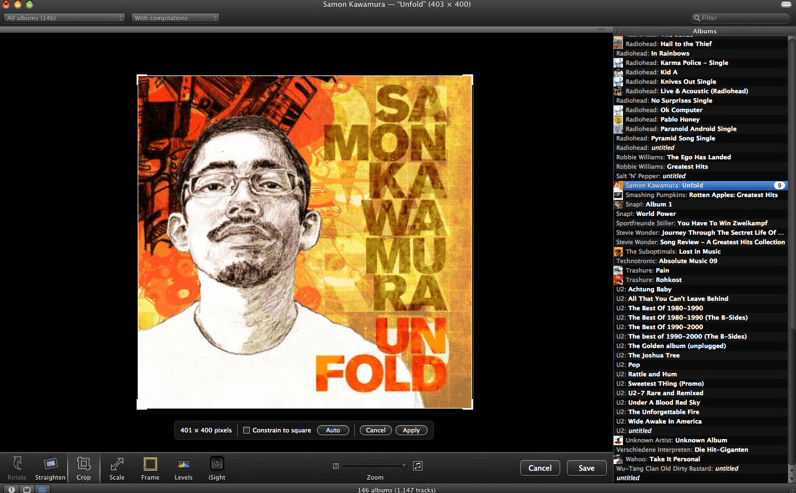The image size is (796, 493).
Task: Select Sportfreunde Stiller: You Have To Win Zweikampf
Action: coord(701,223)
